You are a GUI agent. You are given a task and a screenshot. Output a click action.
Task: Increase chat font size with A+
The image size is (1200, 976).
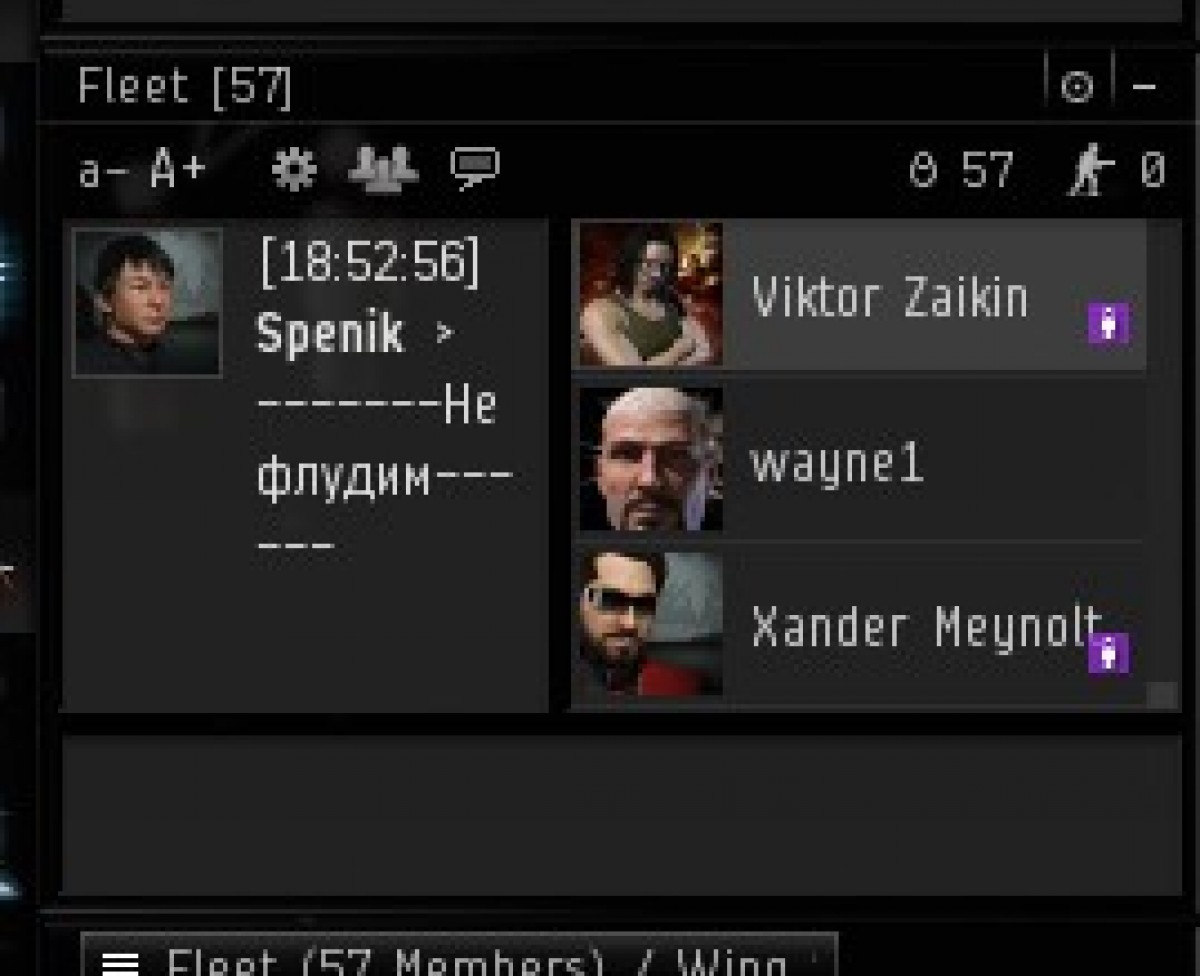pos(177,170)
